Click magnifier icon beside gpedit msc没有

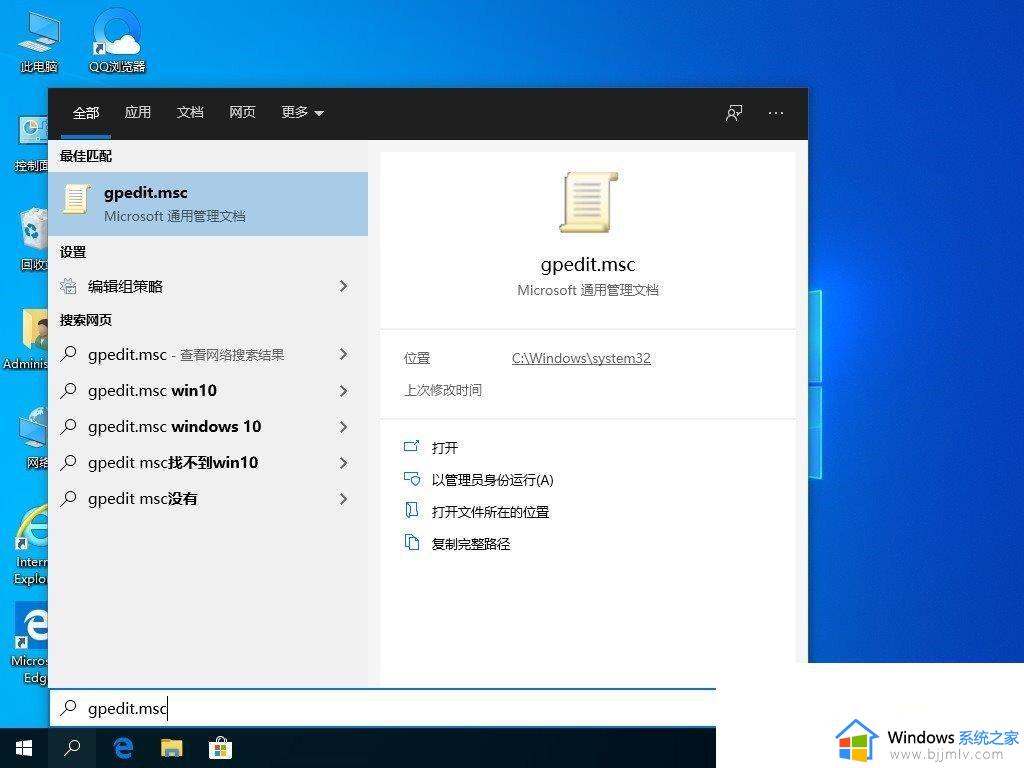point(69,498)
